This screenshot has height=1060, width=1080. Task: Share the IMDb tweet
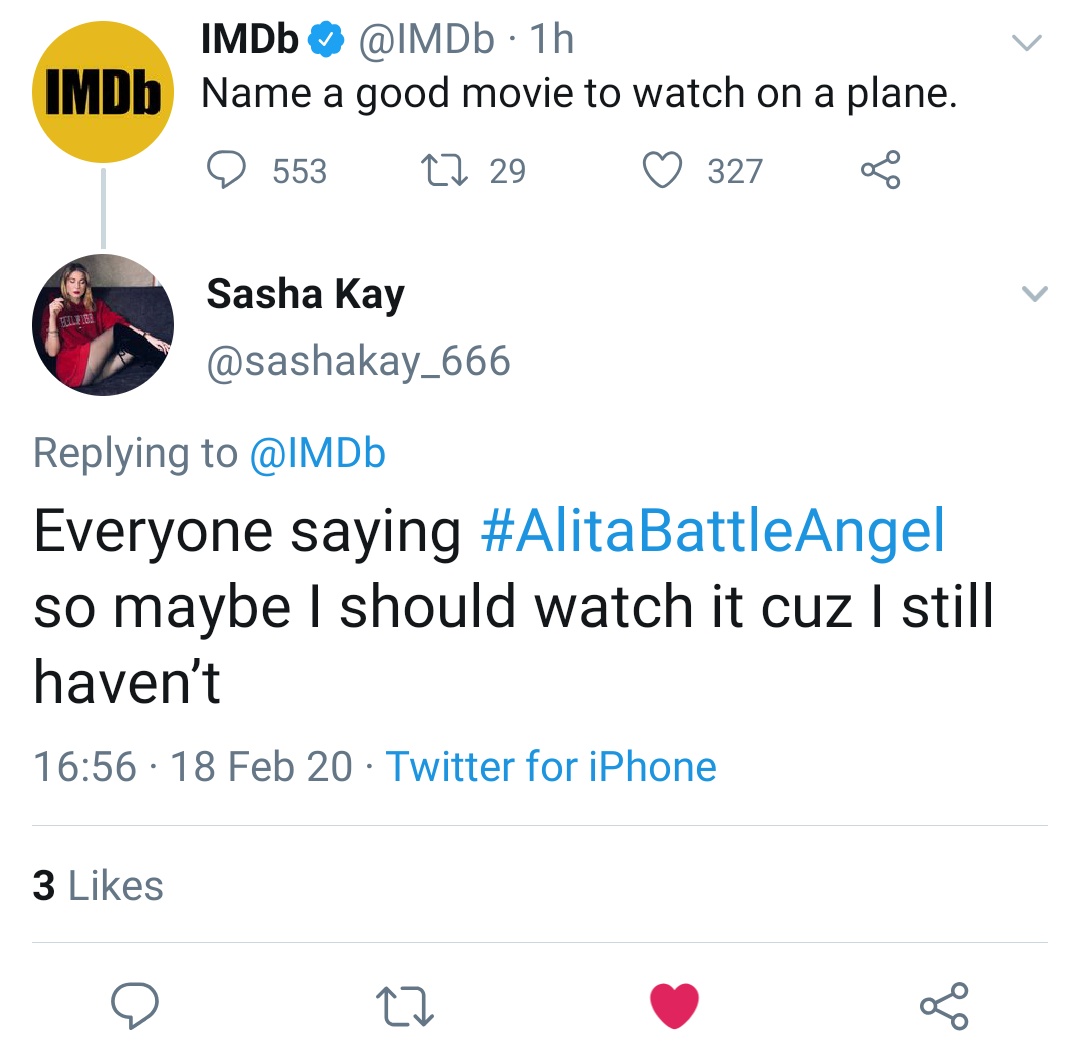tap(880, 170)
